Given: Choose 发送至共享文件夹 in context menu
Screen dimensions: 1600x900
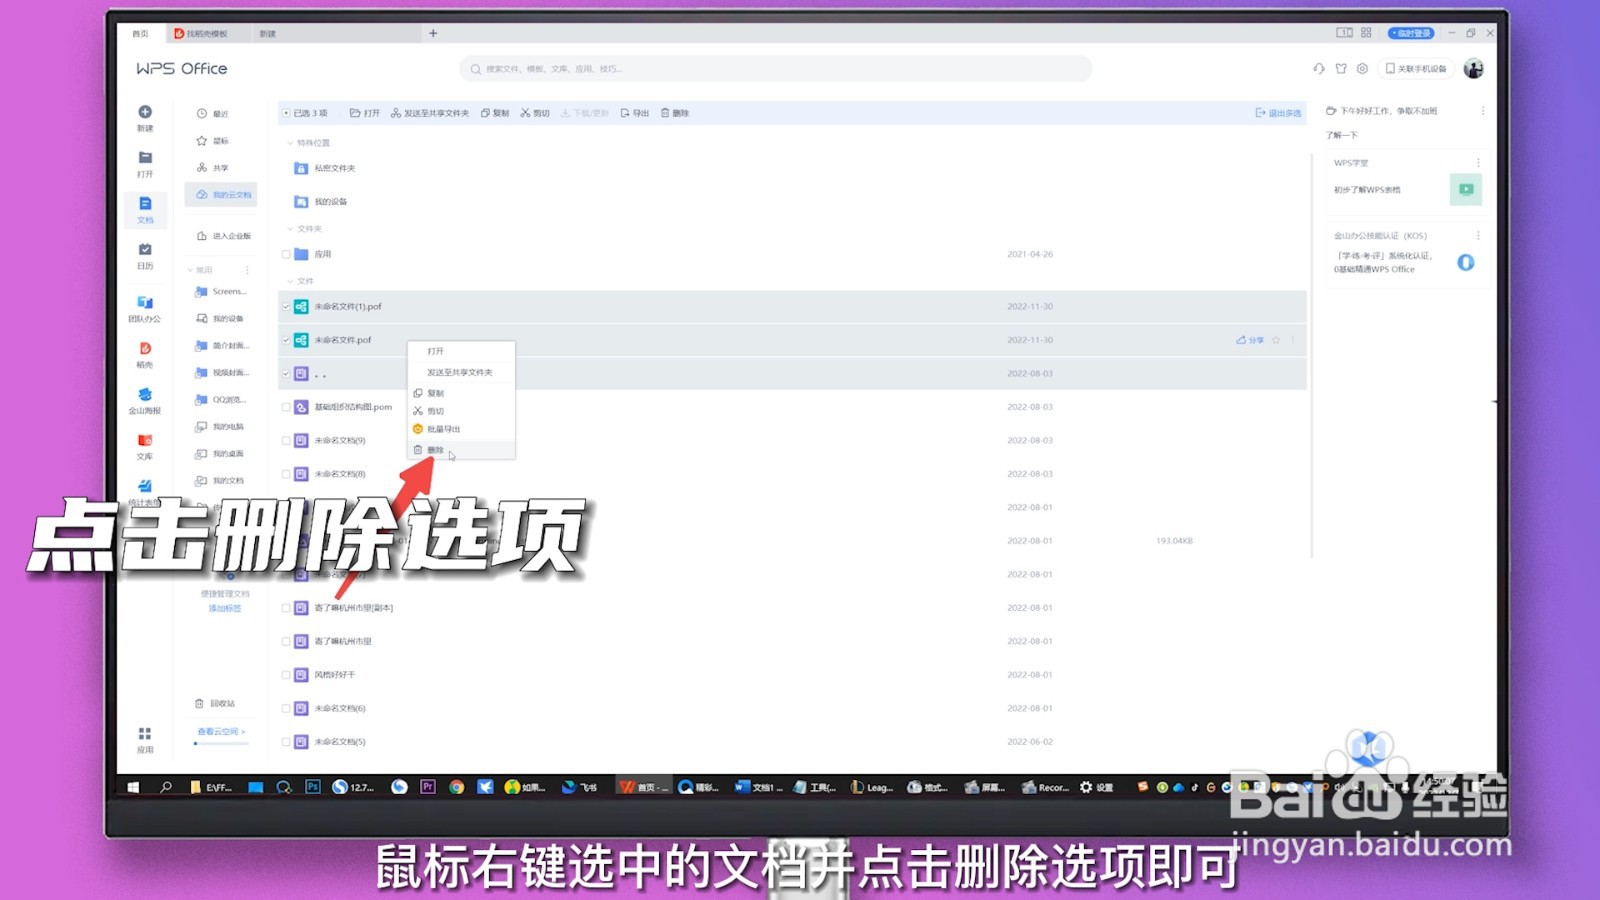Looking at the screenshot, I should click(461, 372).
